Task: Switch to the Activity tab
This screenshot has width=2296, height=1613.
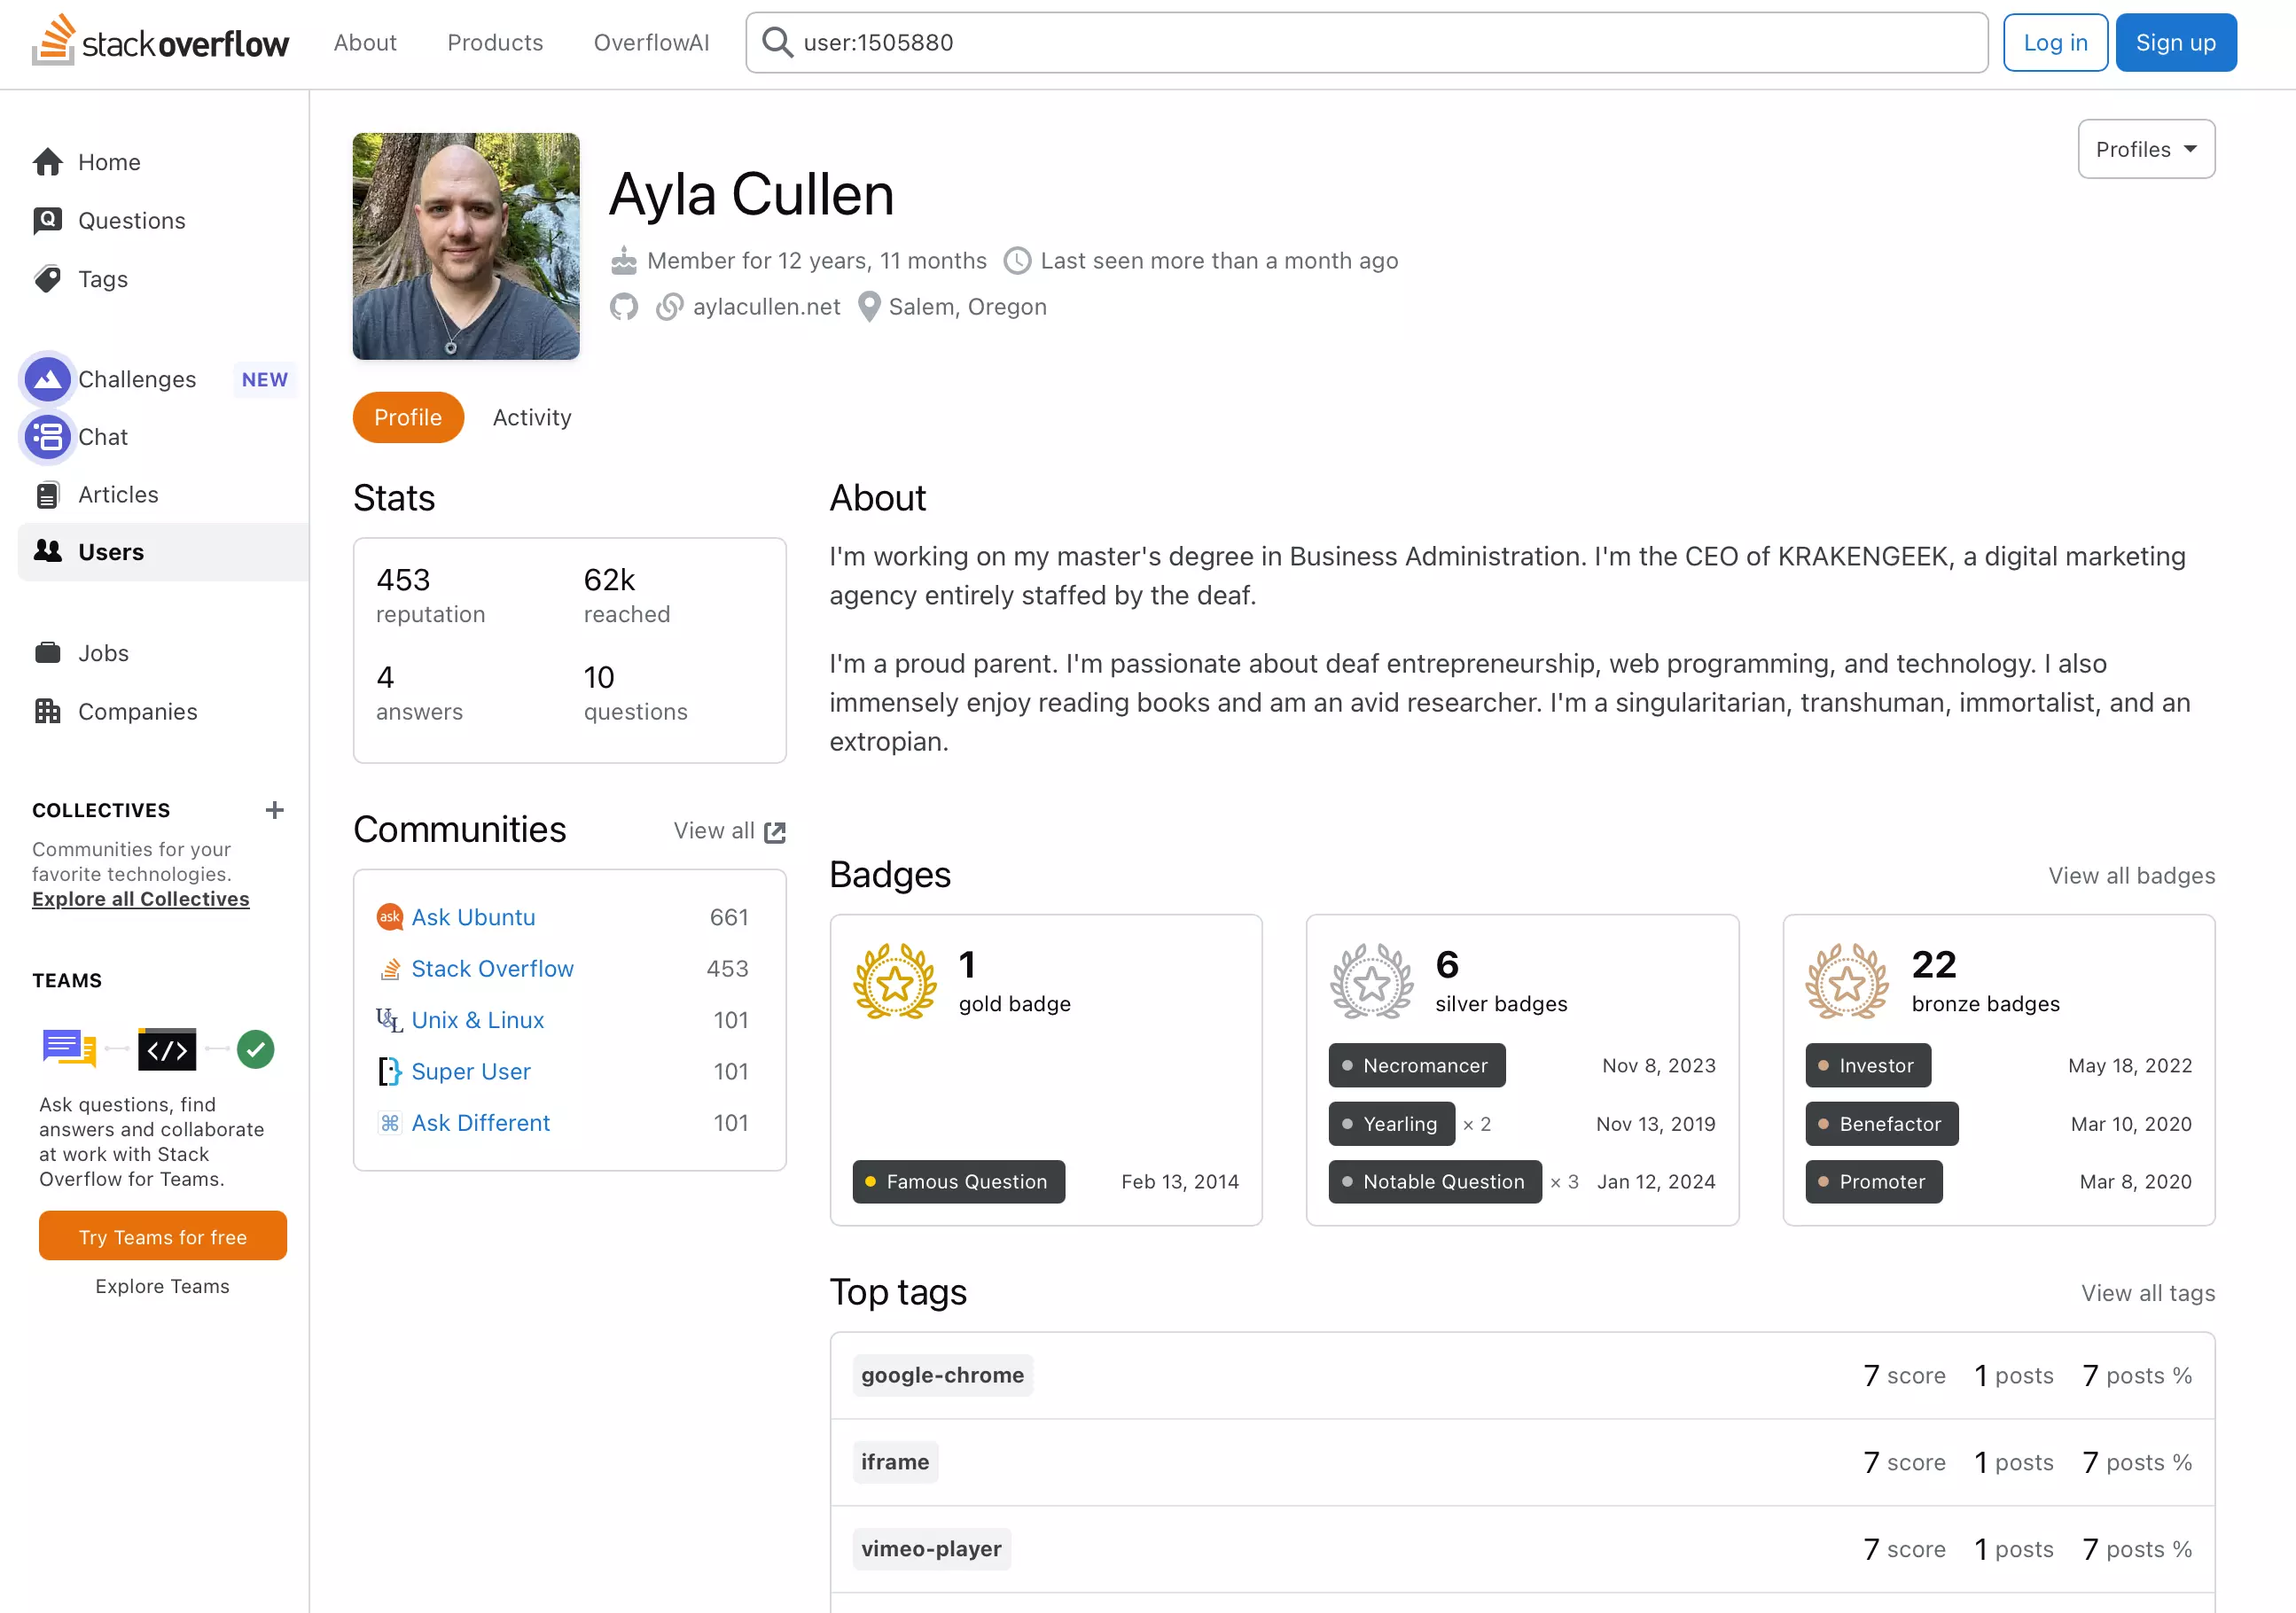Action: [532, 417]
